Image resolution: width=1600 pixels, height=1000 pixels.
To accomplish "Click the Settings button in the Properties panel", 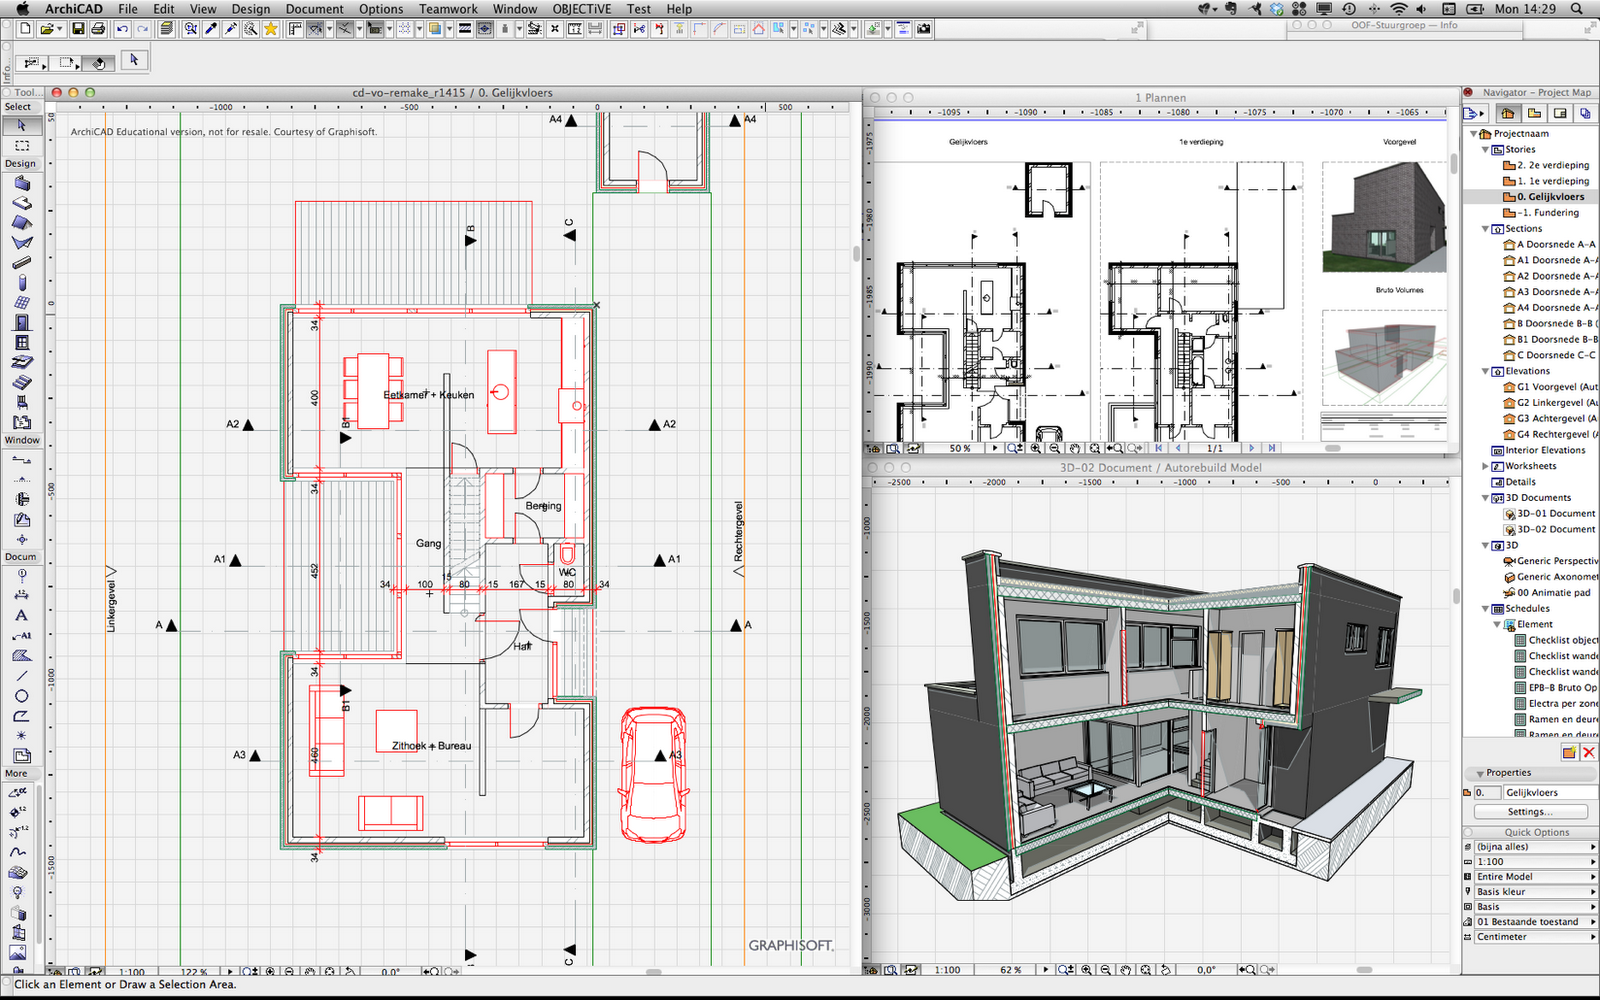I will 1530,811.
